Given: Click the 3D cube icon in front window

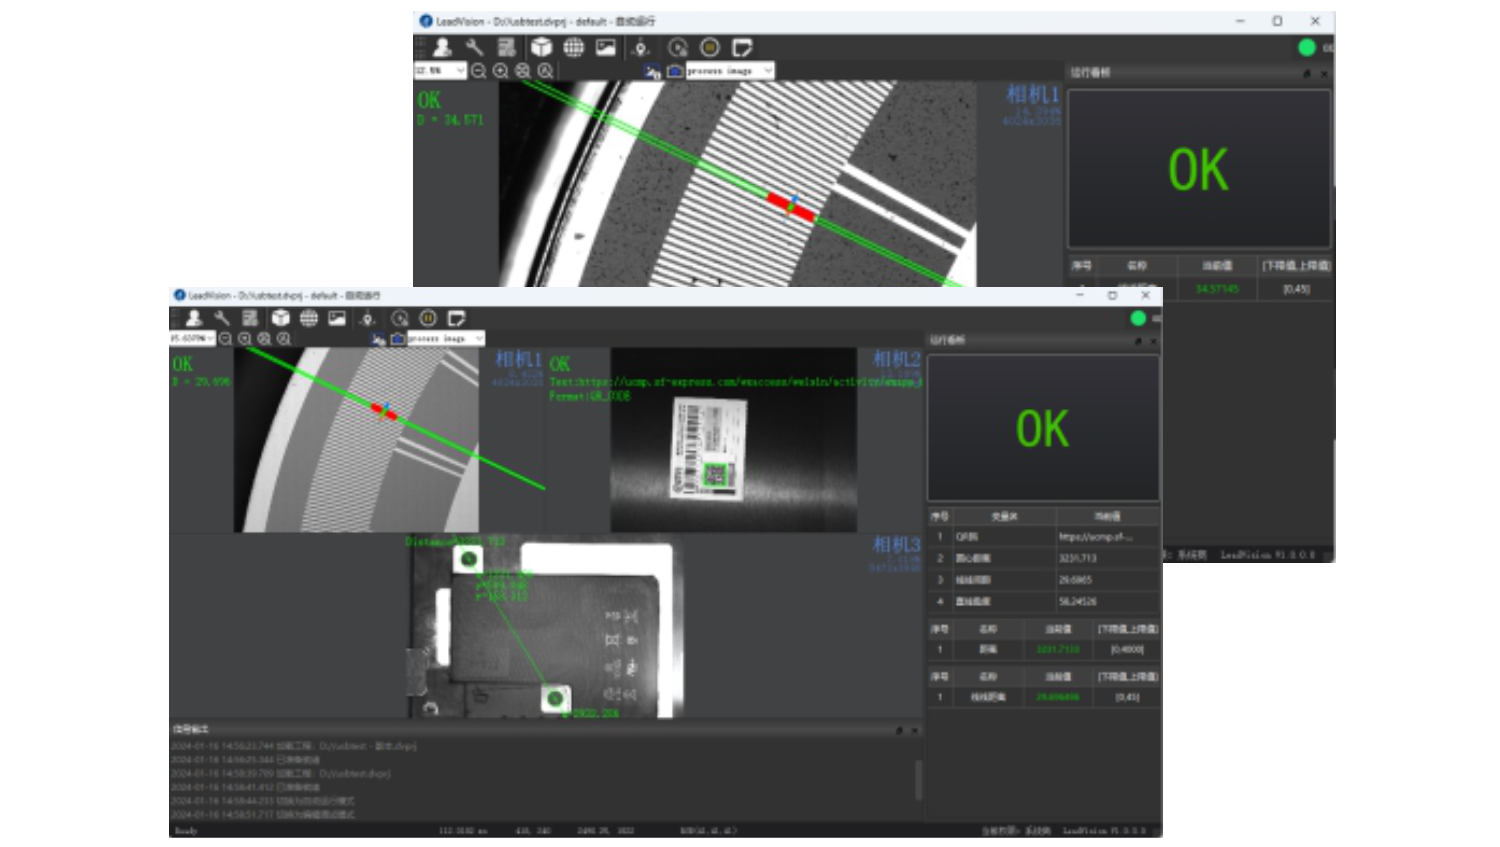Looking at the screenshot, I should tap(281, 318).
